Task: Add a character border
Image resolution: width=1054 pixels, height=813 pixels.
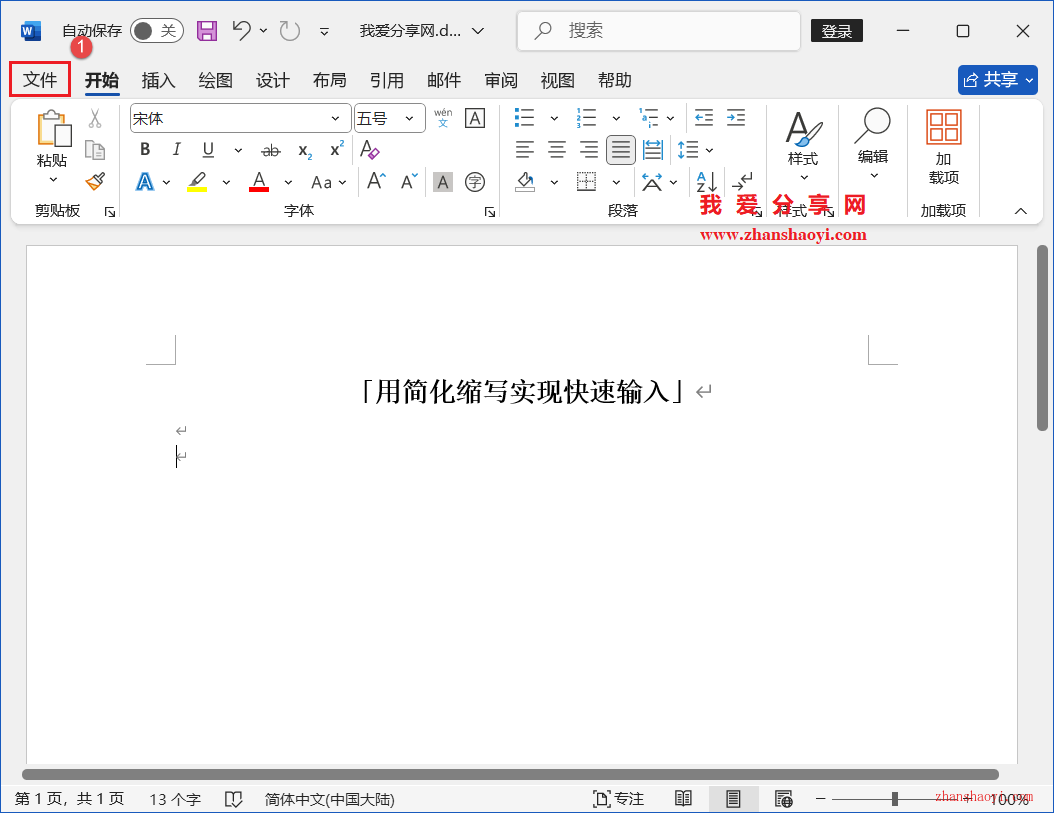Action: pyautogui.click(x=475, y=118)
